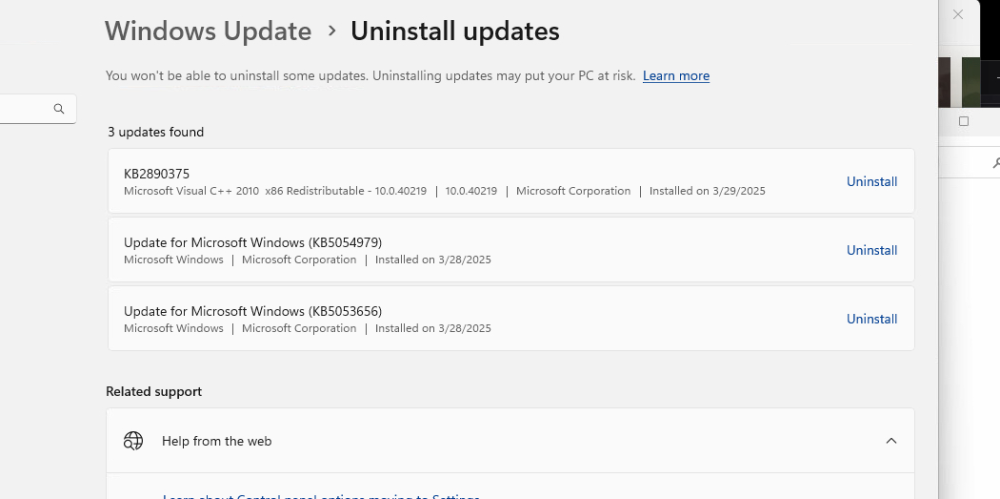Open the Learn more link
Image resolution: width=1000 pixels, height=499 pixels.
pyautogui.click(x=676, y=76)
